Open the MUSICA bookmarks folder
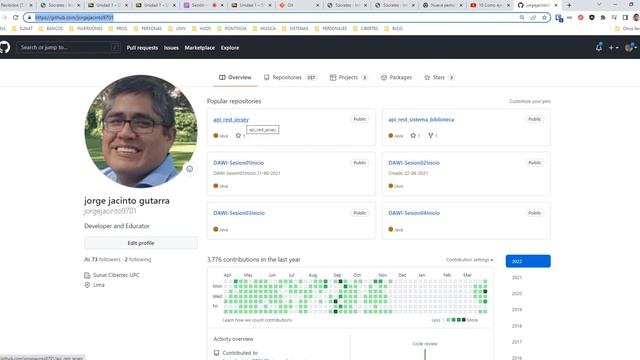The height and width of the screenshot is (360, 640). pyautogui.click(x=264, y=29)
